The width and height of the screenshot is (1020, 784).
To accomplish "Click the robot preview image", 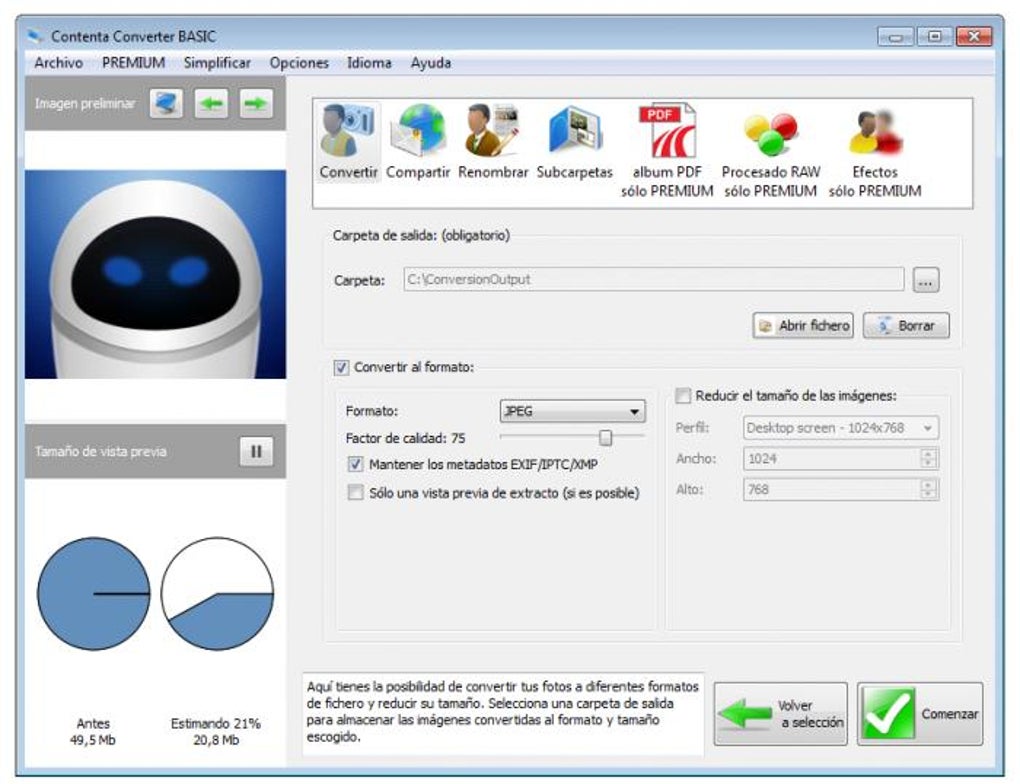I will [155, 275].
